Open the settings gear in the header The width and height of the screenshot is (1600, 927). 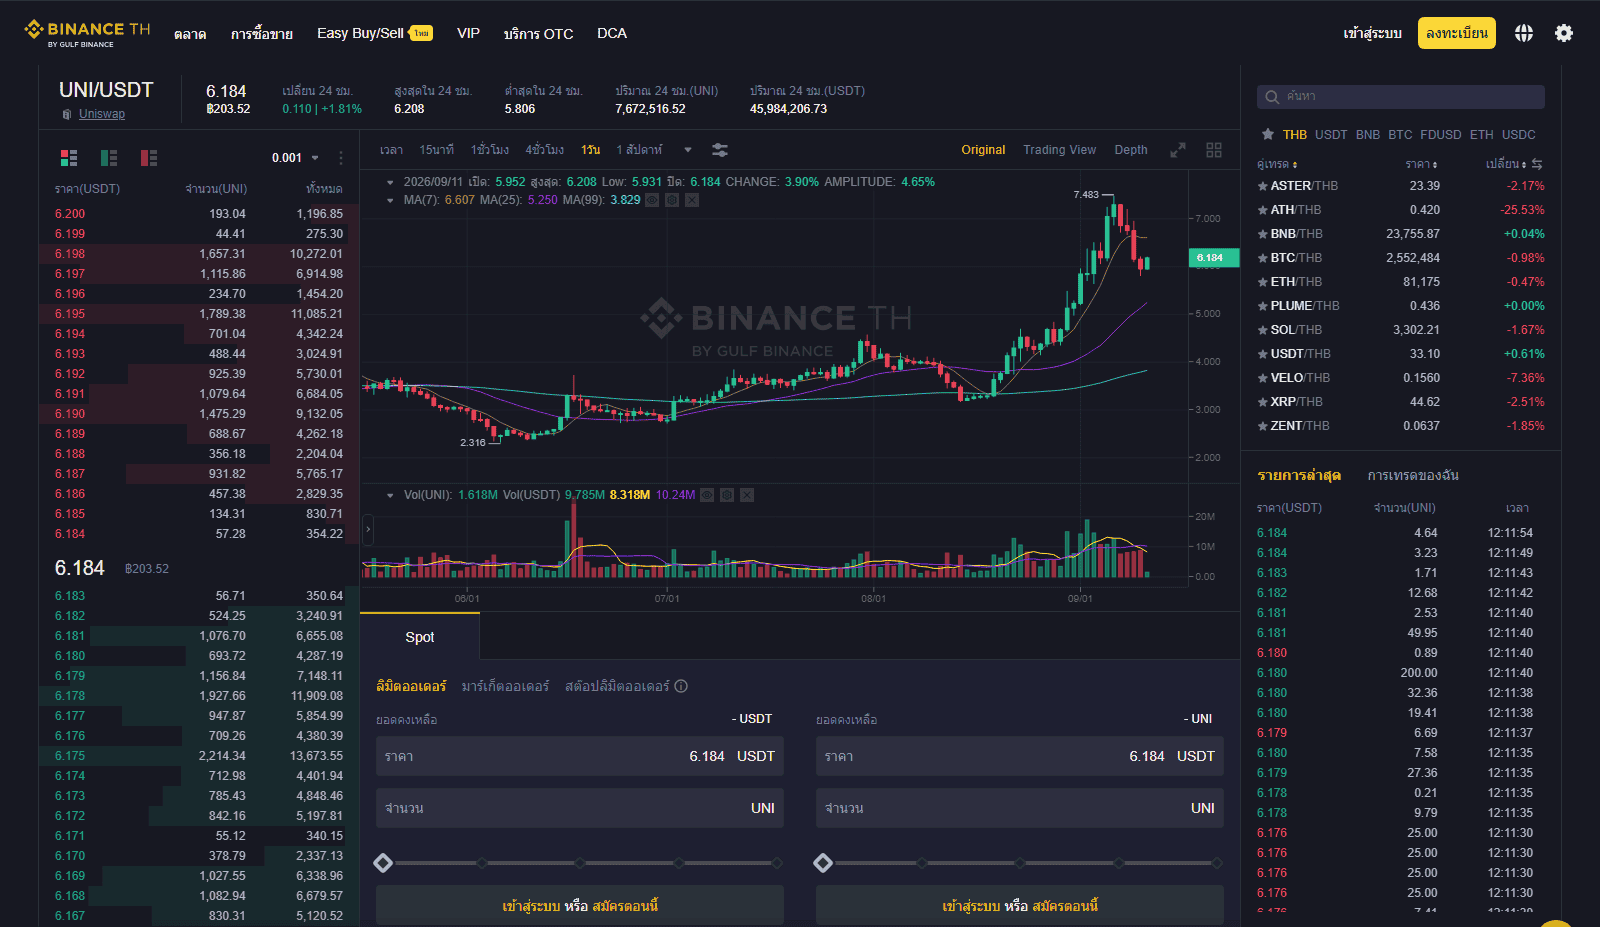click(x=1564, y=33)
